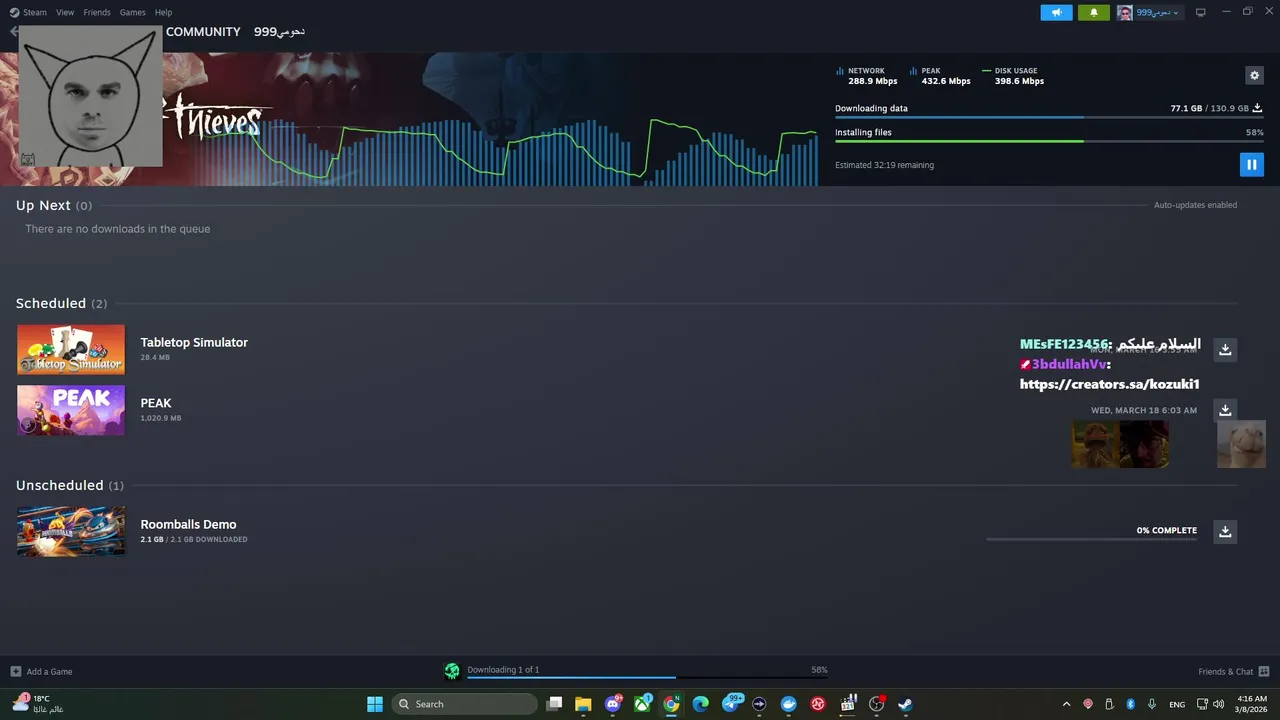Open clock and date 4:16 AM

coord(1252,704)
